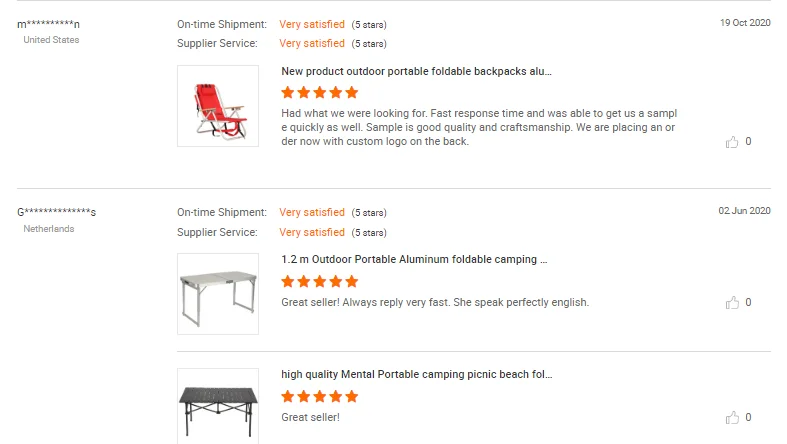Screen dimensions: 787x444
Task: Click star rating of the 1.2 m table review
Action: [320, 282]
